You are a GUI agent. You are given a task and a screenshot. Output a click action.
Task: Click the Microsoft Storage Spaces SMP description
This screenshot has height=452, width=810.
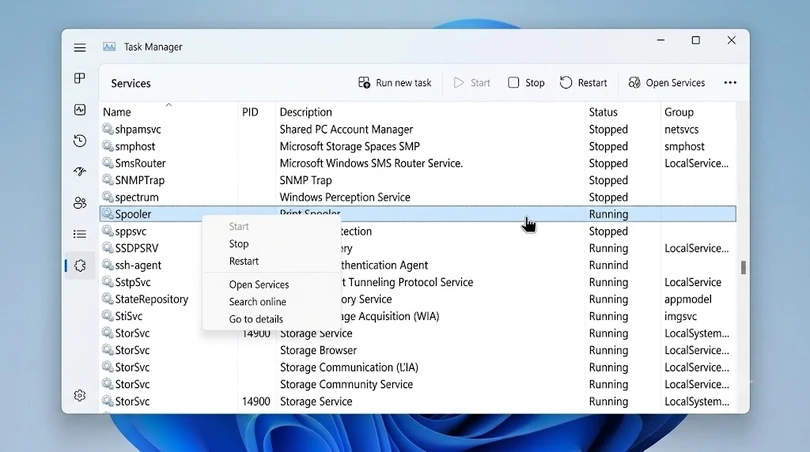click(x=350, y=146)
